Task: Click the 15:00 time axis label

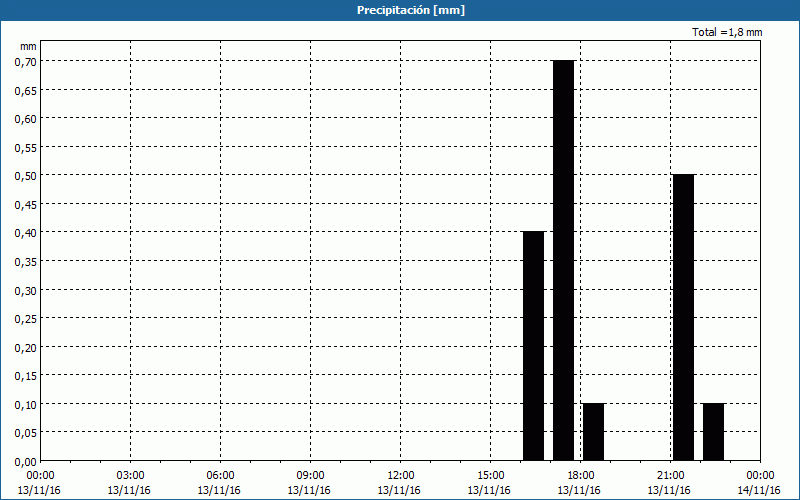Action: [490, 476]
